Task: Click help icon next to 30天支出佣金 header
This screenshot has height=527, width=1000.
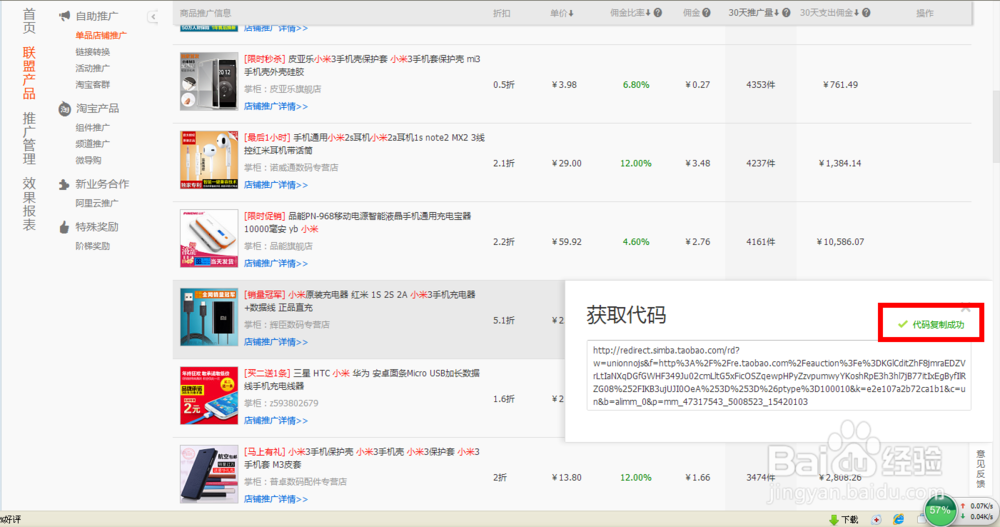Action: click(865, 13)
